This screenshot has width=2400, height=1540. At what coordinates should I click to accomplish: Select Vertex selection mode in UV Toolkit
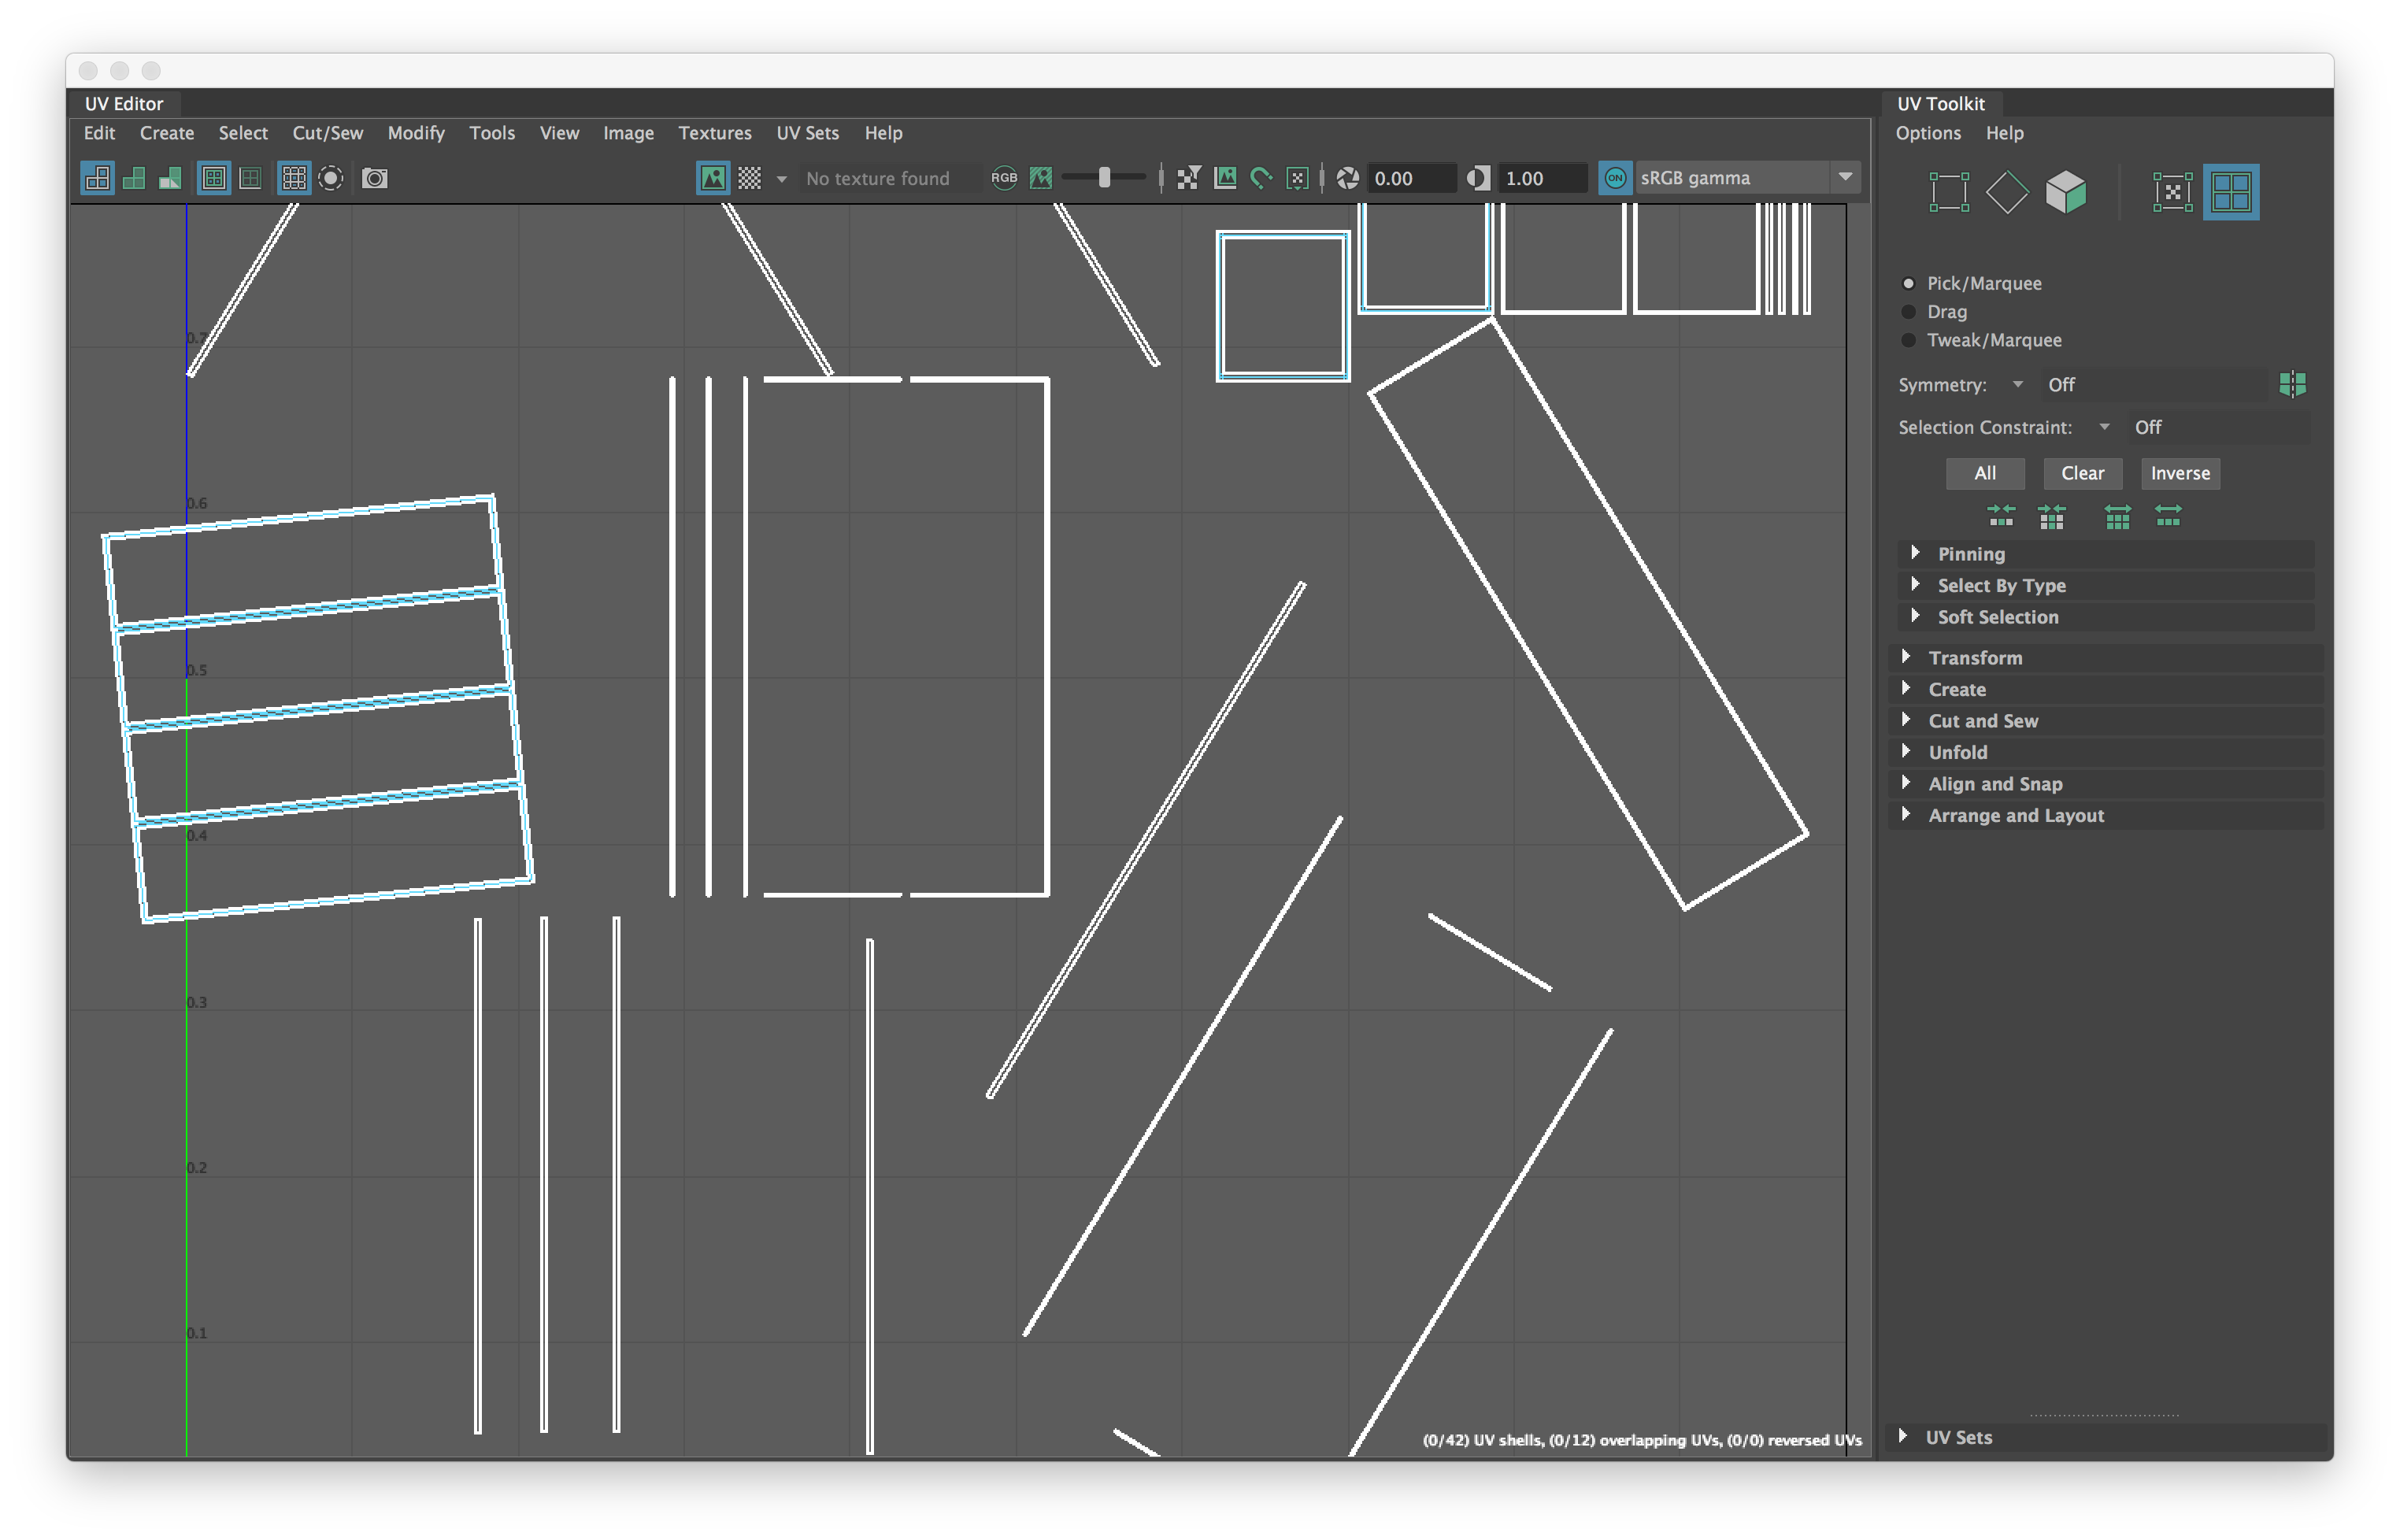click(1948, 191)
